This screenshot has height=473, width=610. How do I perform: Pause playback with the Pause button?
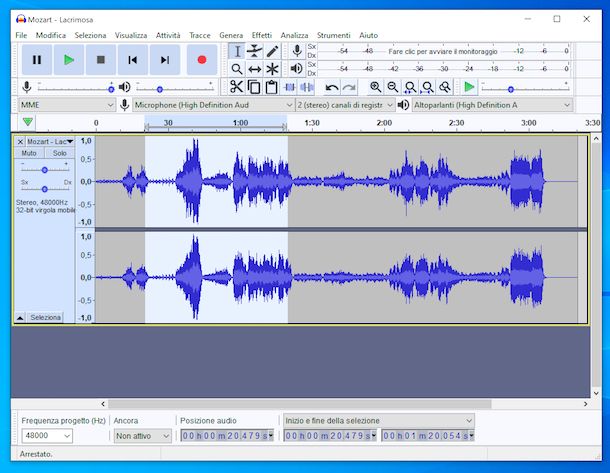(37, 60)
